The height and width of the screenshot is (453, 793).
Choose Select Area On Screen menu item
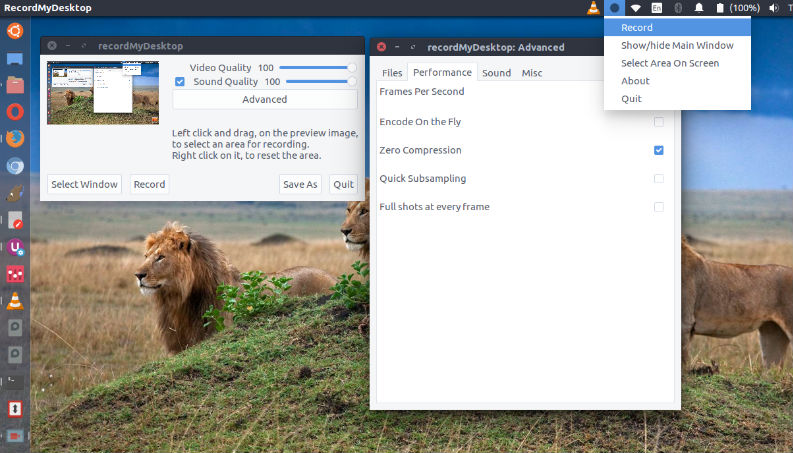677,63
